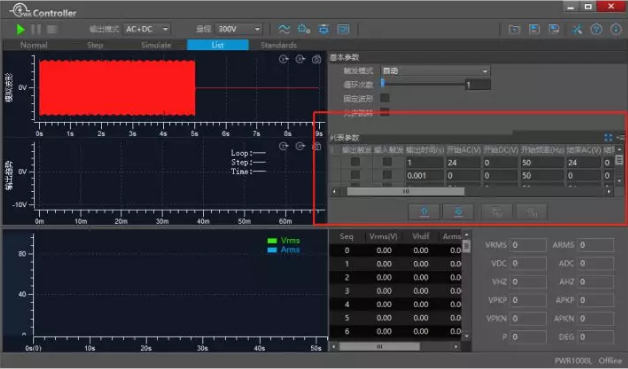Click the blue grid icon above list table
The height and width of the screenshot is (369, 628).
pos(608,137)
